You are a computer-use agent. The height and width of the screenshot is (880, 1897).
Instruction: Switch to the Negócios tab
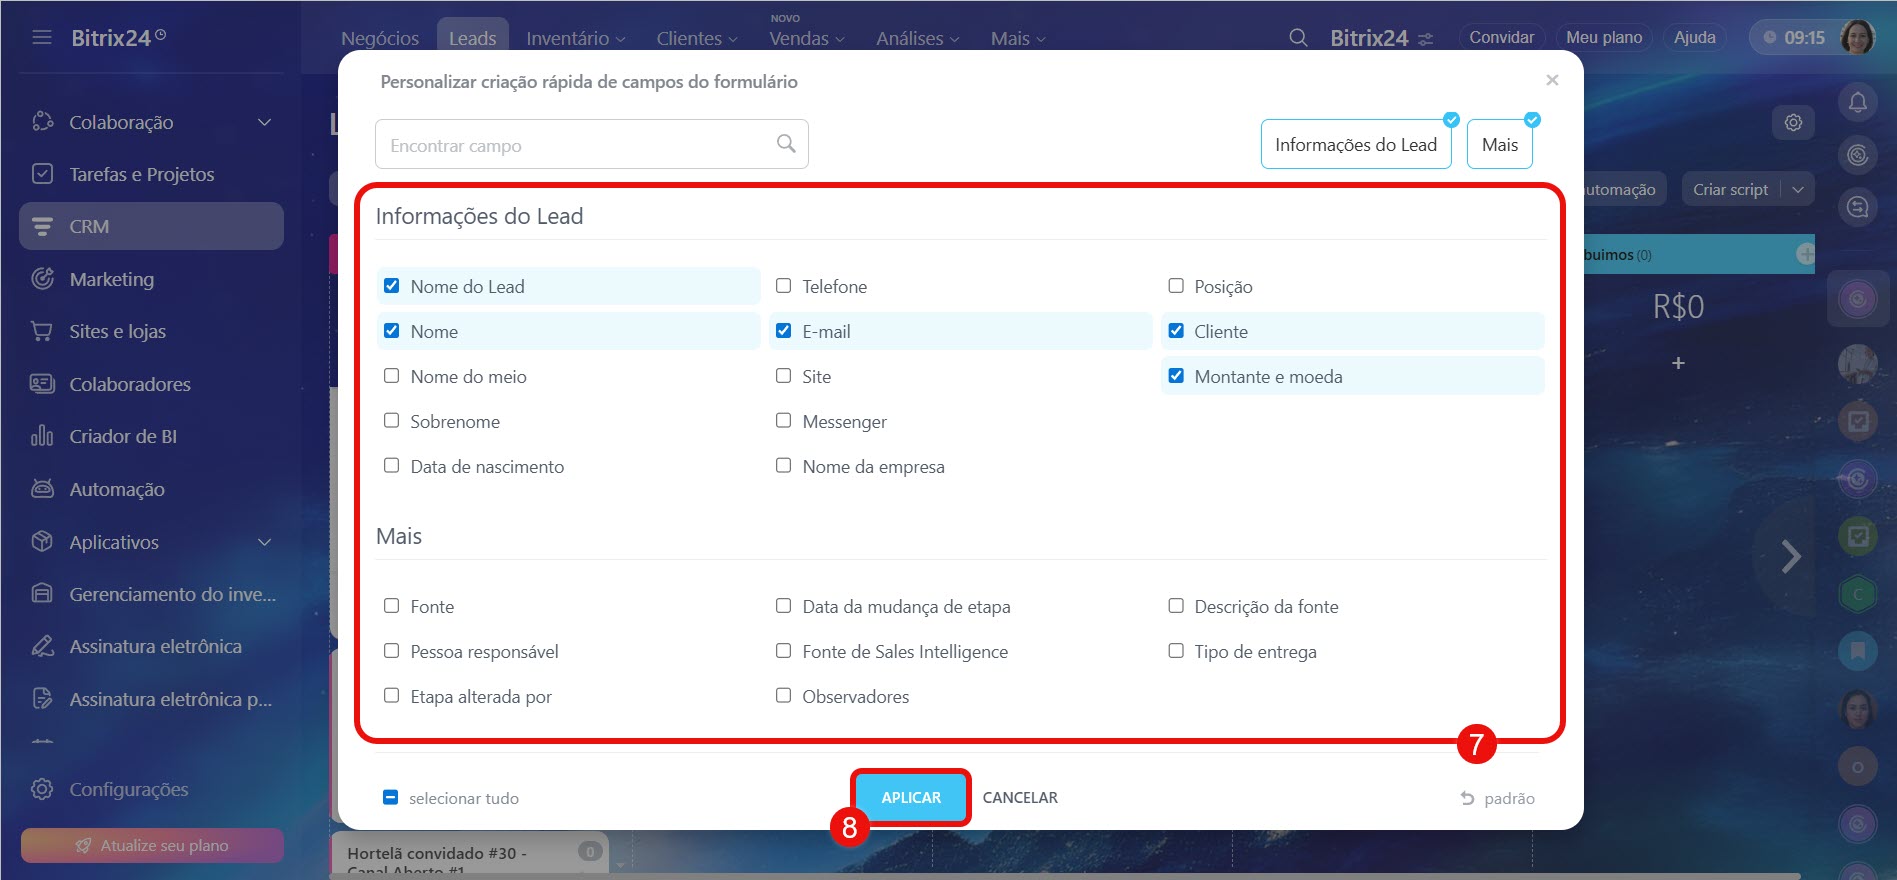pyautogui.click(x=380, y=38)
